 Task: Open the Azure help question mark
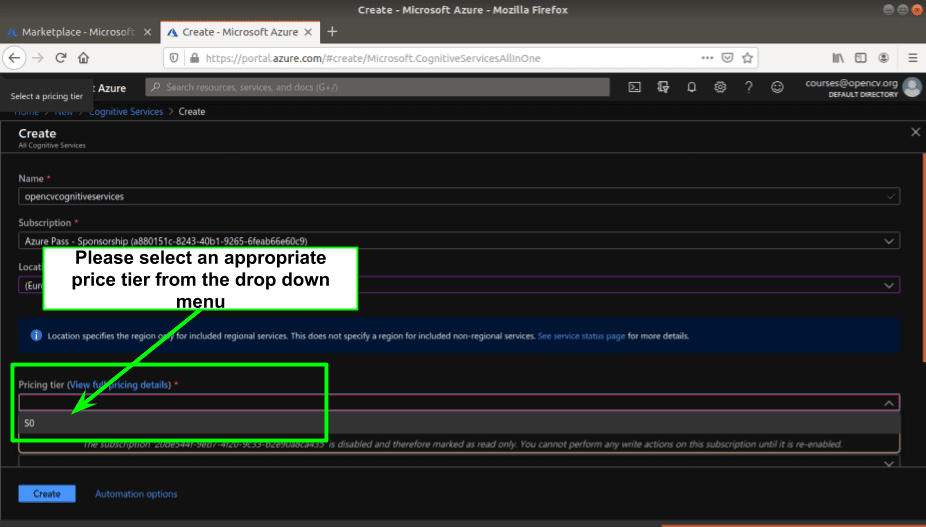pos(748,87)
